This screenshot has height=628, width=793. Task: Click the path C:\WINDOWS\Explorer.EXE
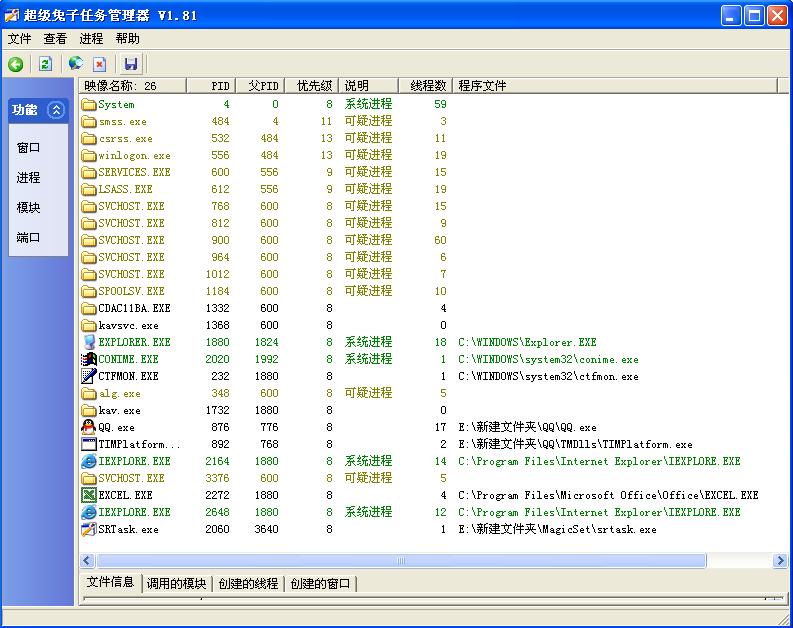pyautogui.click(x=527, y=342)
